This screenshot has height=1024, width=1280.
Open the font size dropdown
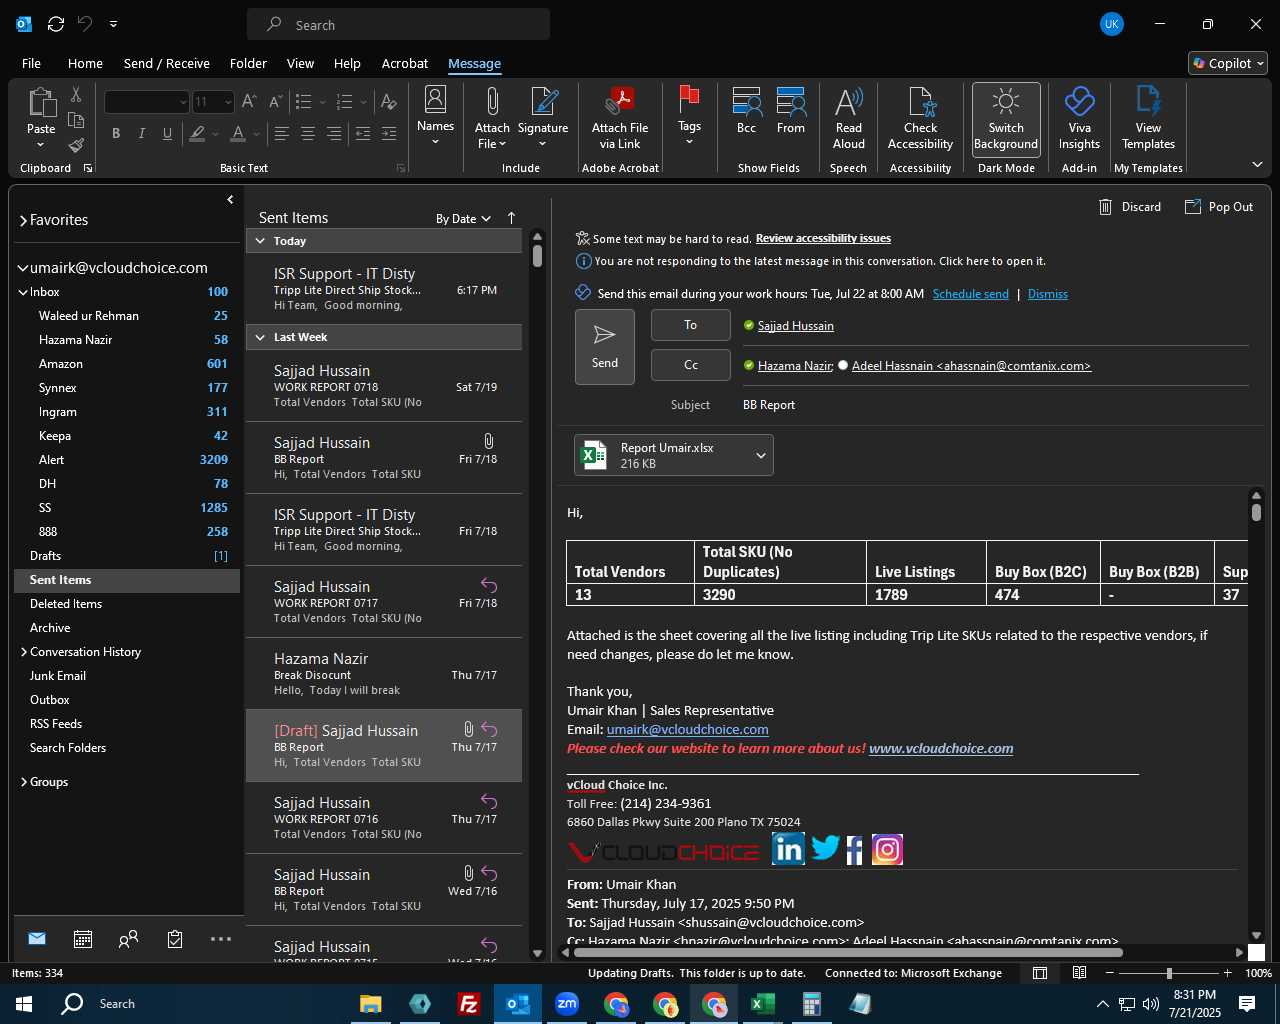coord(228,101)
